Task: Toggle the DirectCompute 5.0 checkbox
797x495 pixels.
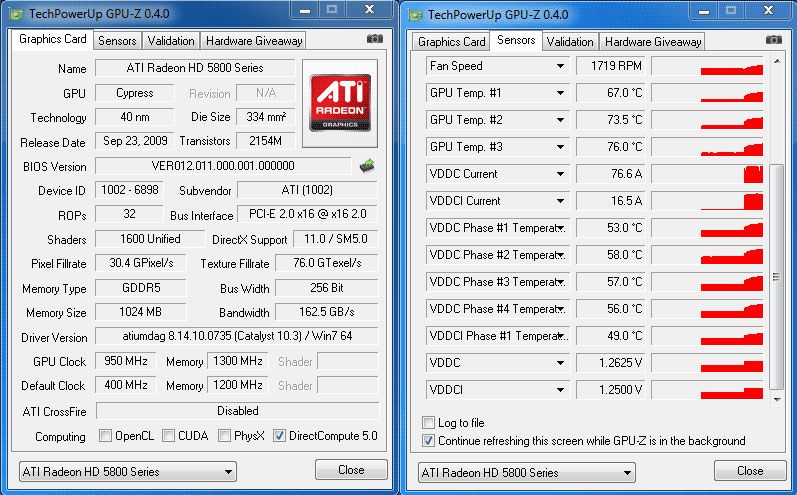Action: 279,436
